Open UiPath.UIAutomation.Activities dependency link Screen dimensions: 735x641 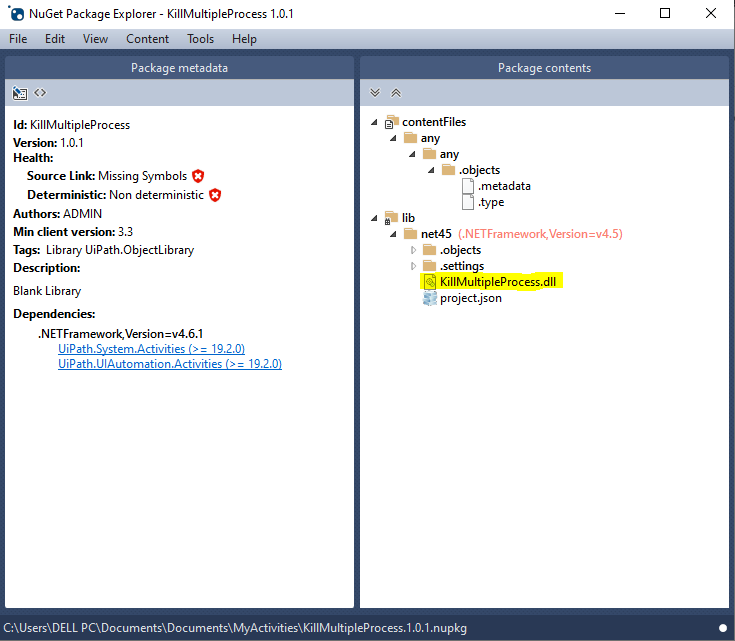click(170, 364)
